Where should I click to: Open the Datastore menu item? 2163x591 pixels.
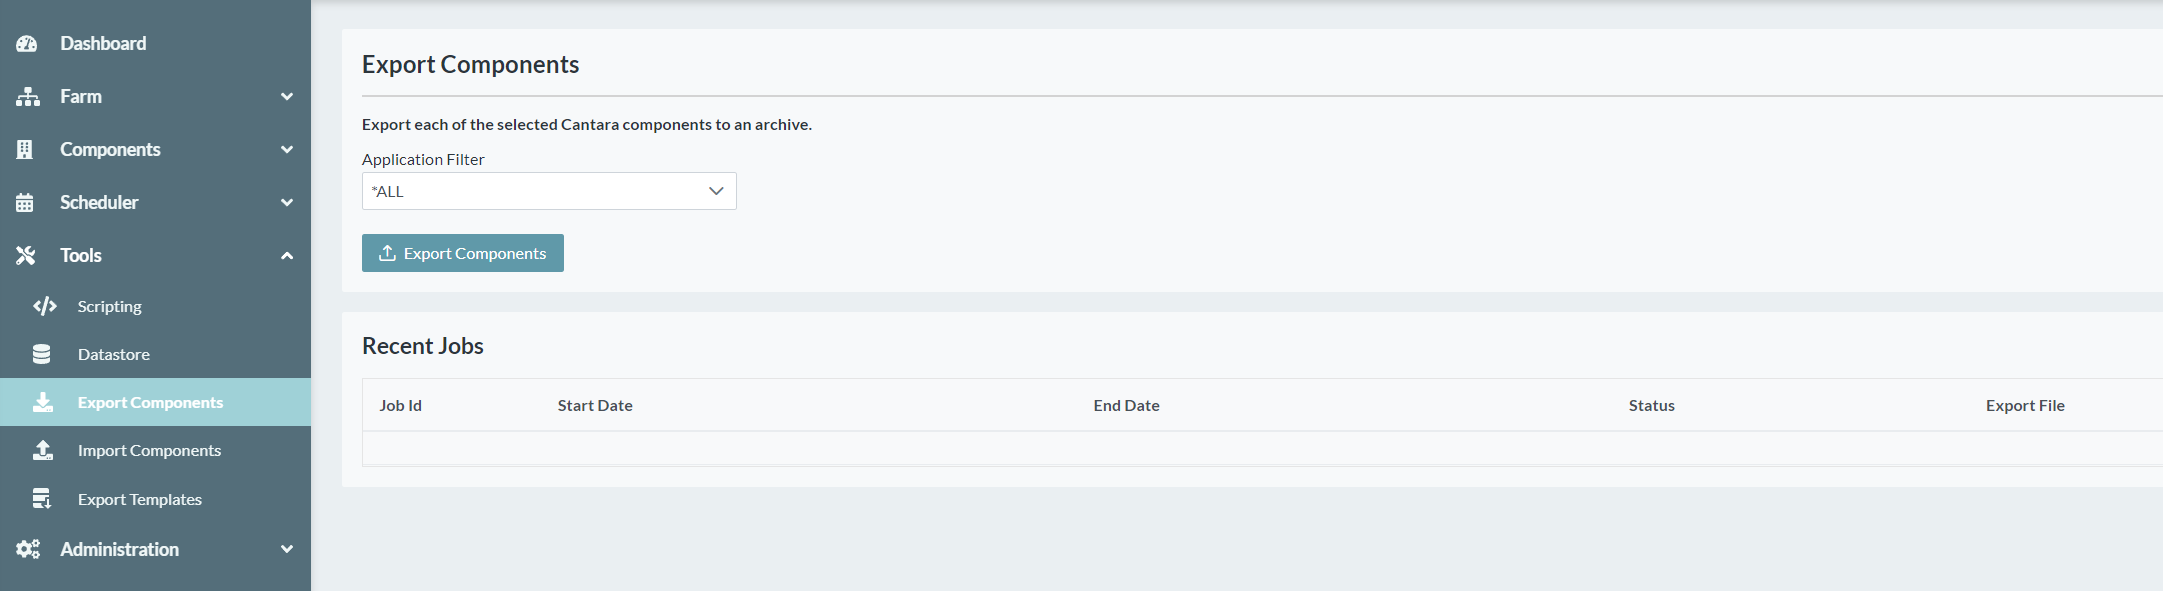pos(114,355)
